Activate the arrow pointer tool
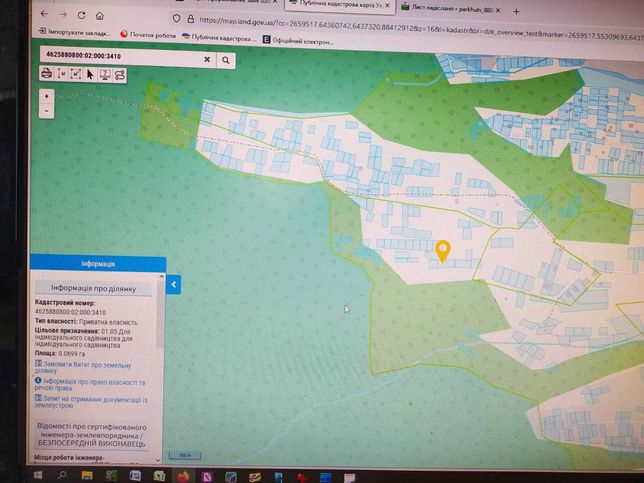644x483 pixels. tap(90, 75)
